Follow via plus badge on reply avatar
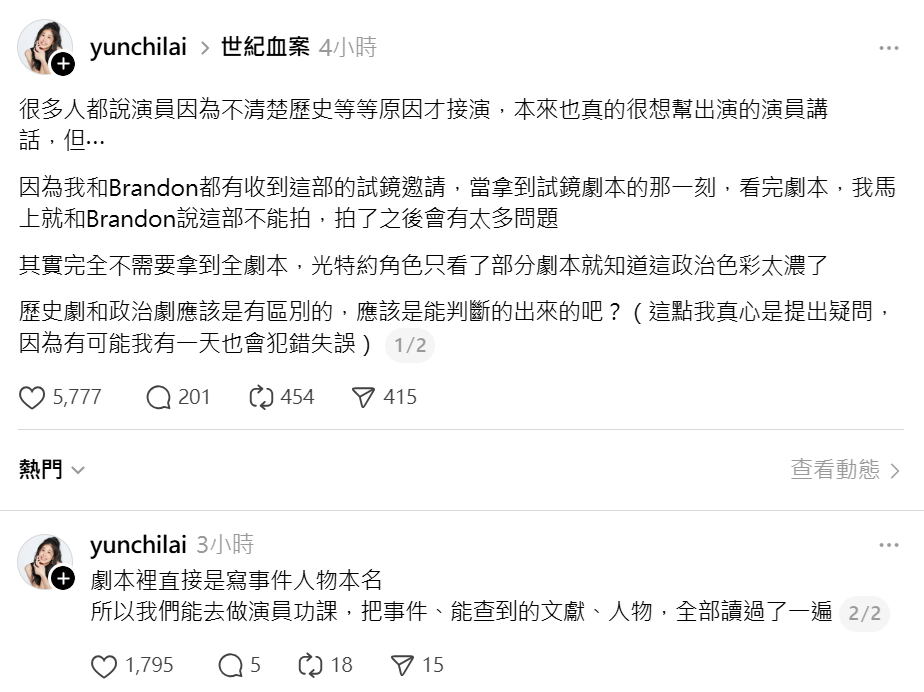924x692 pixels. point(63,579)
